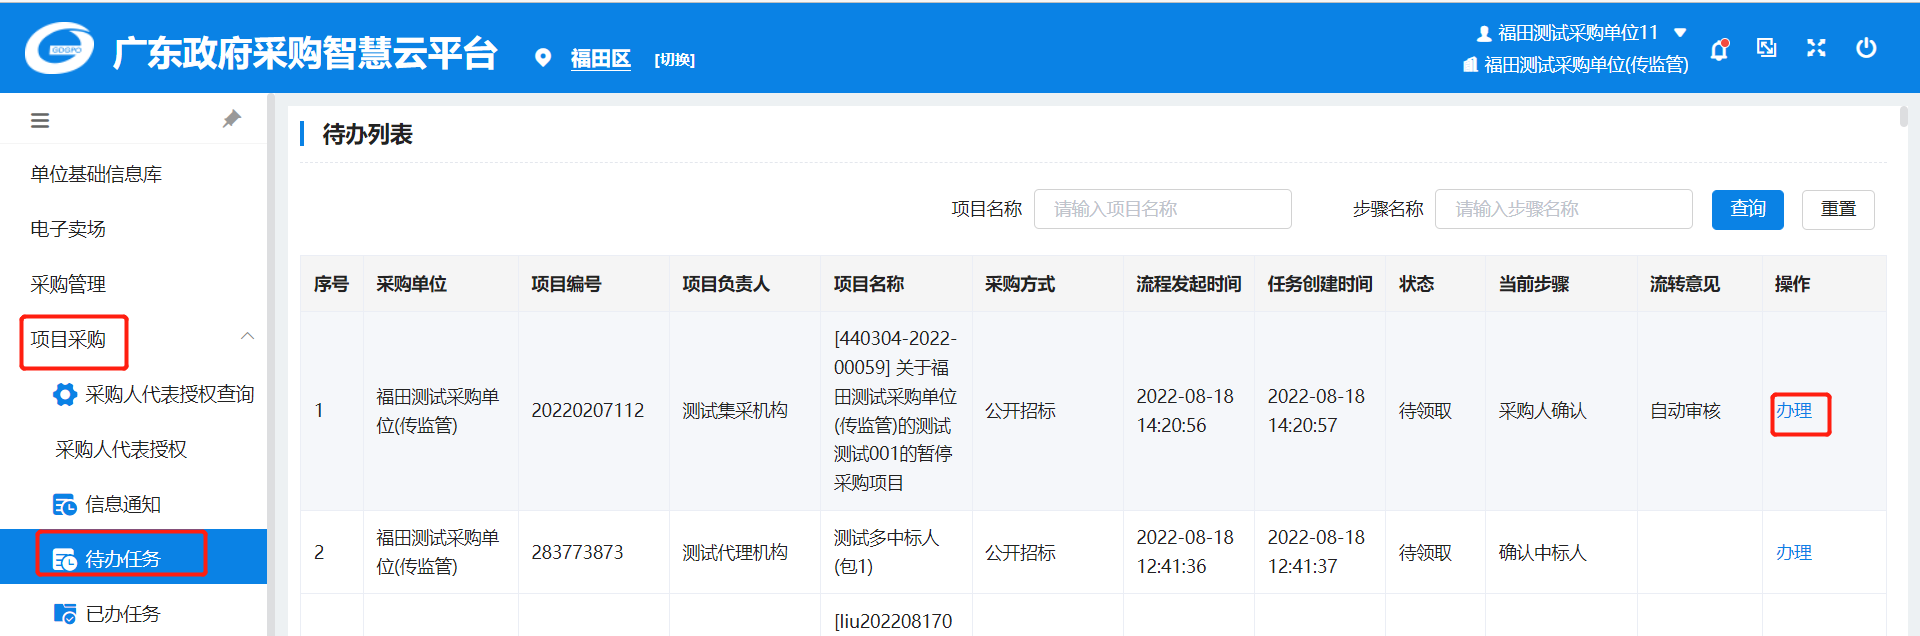Open 单位基础信息库 in the sidebar

pos(96,174)
